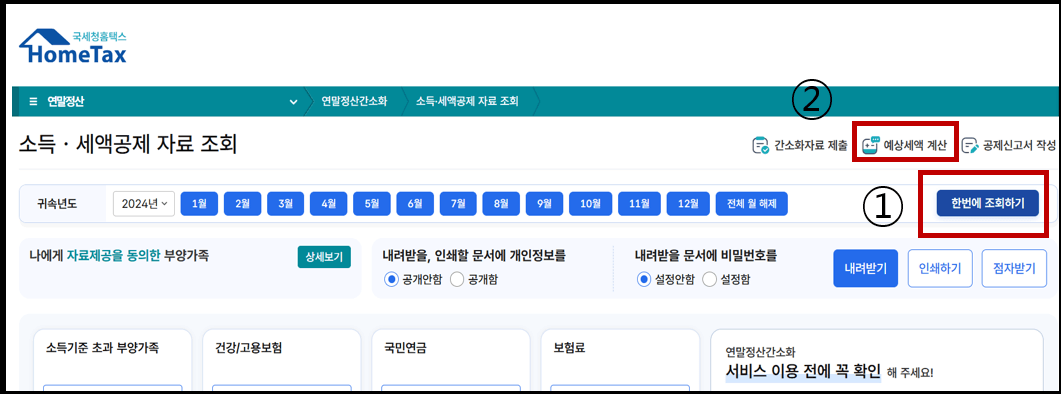The image size is (1061, 394).
Task: Select the 연말정산간소화 breadcrumb
Action: tap(355, 102)
